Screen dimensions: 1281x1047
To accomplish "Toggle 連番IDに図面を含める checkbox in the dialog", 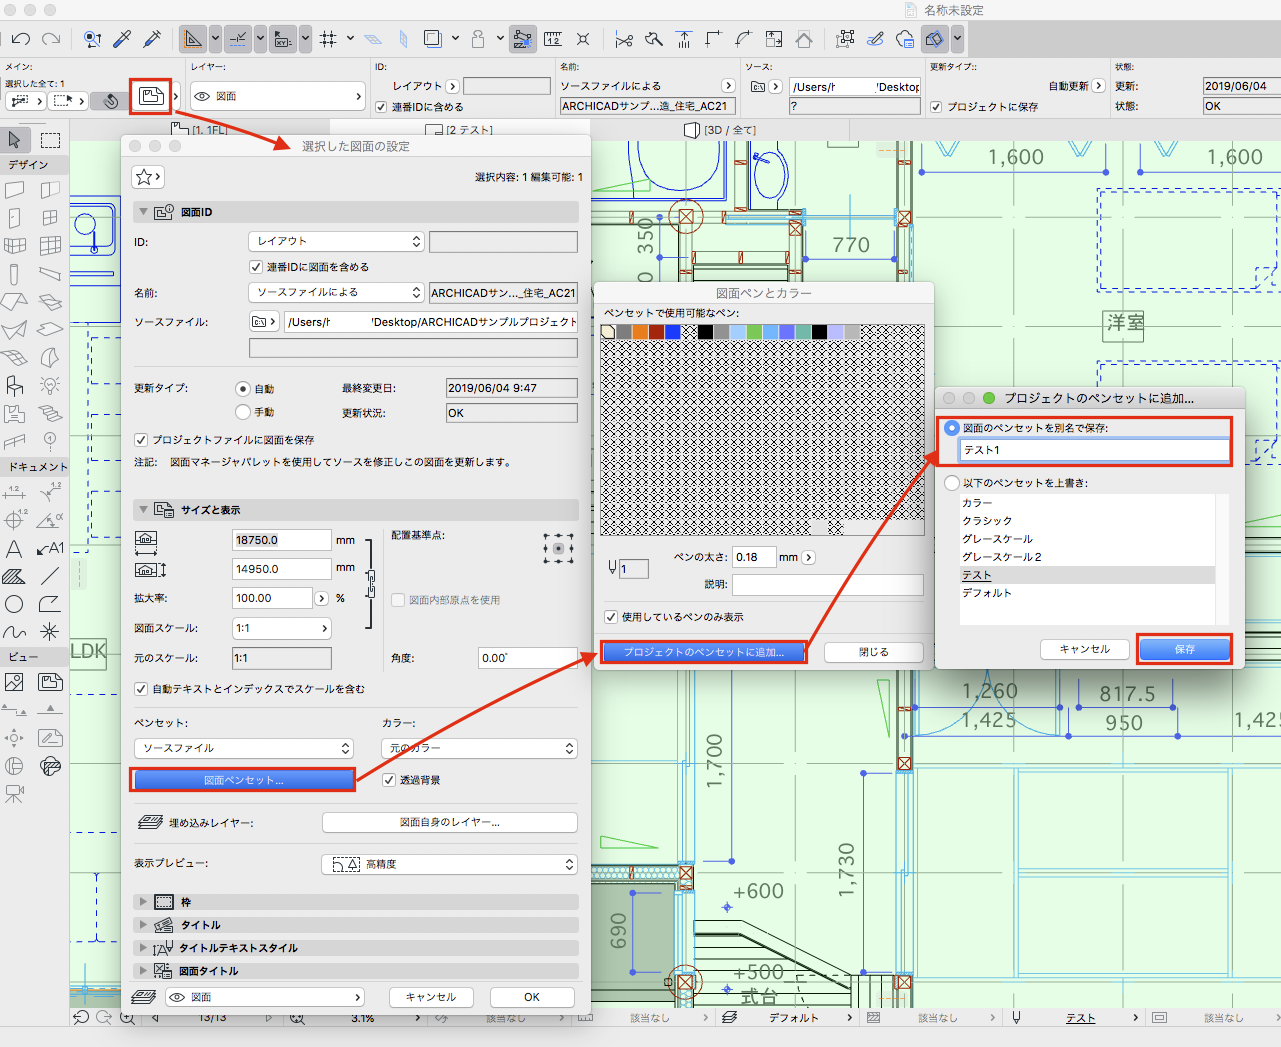I will tap(256, 267).
